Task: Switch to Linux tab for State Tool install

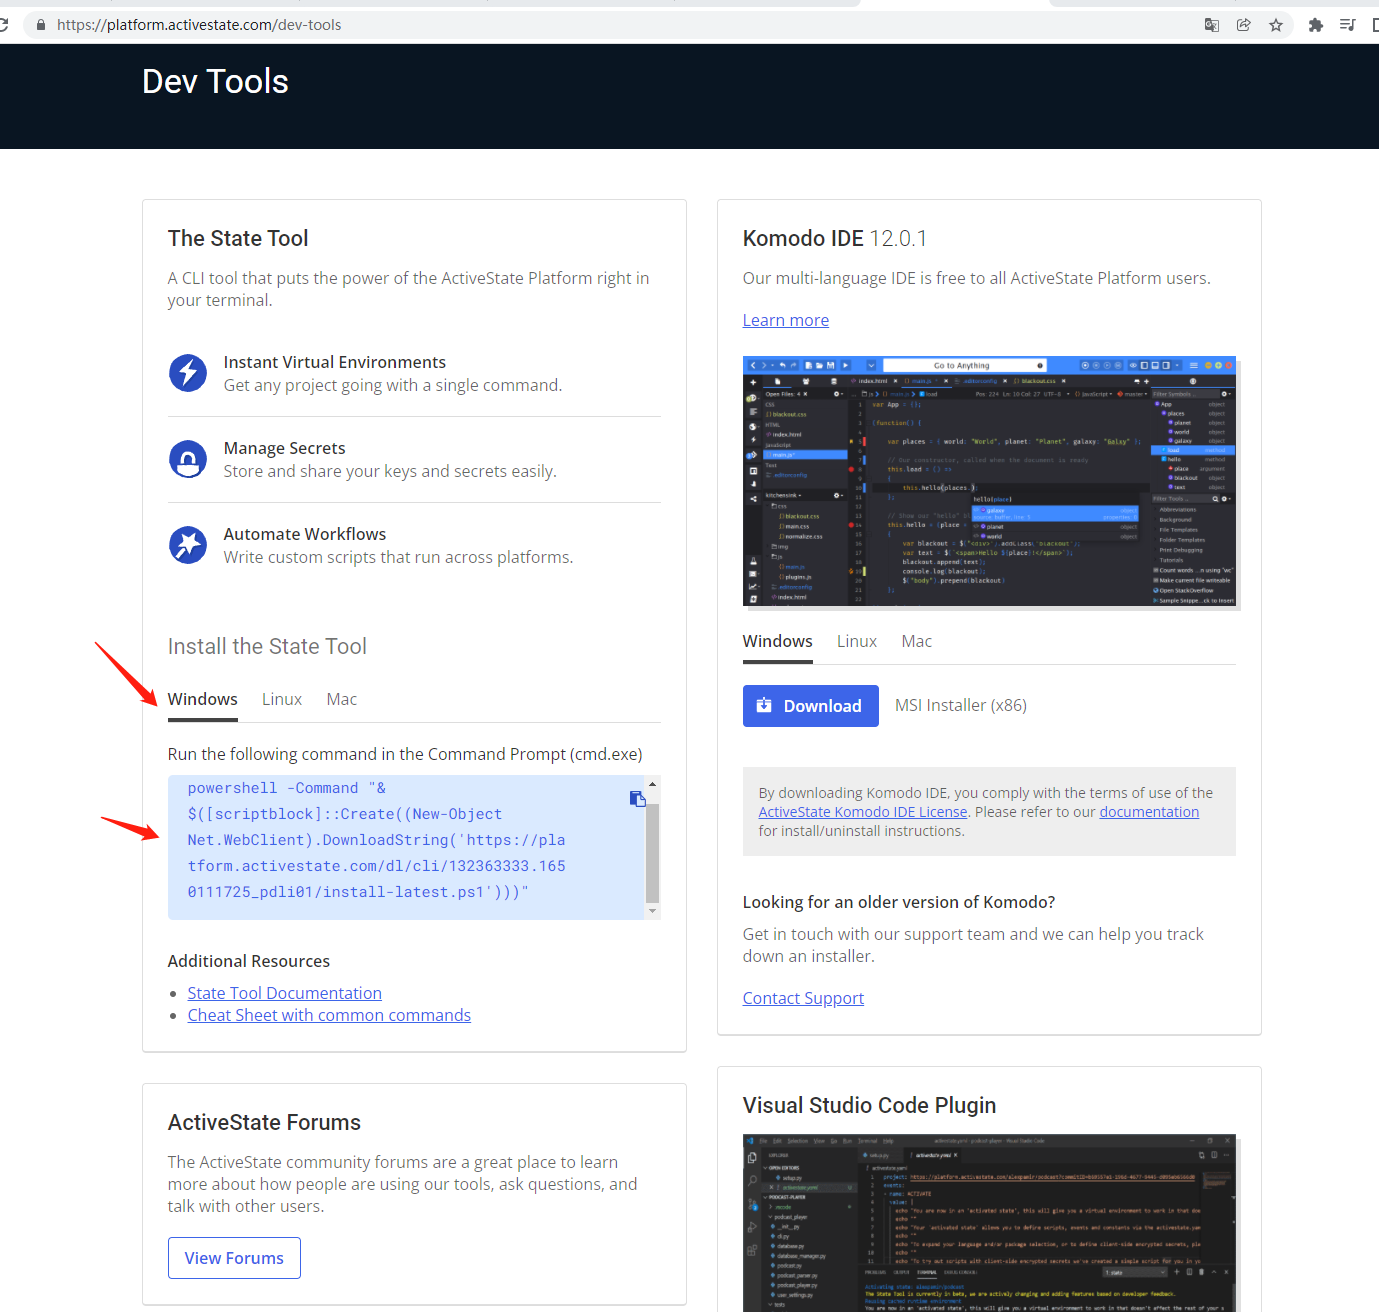Action: [x=282, y=699]
